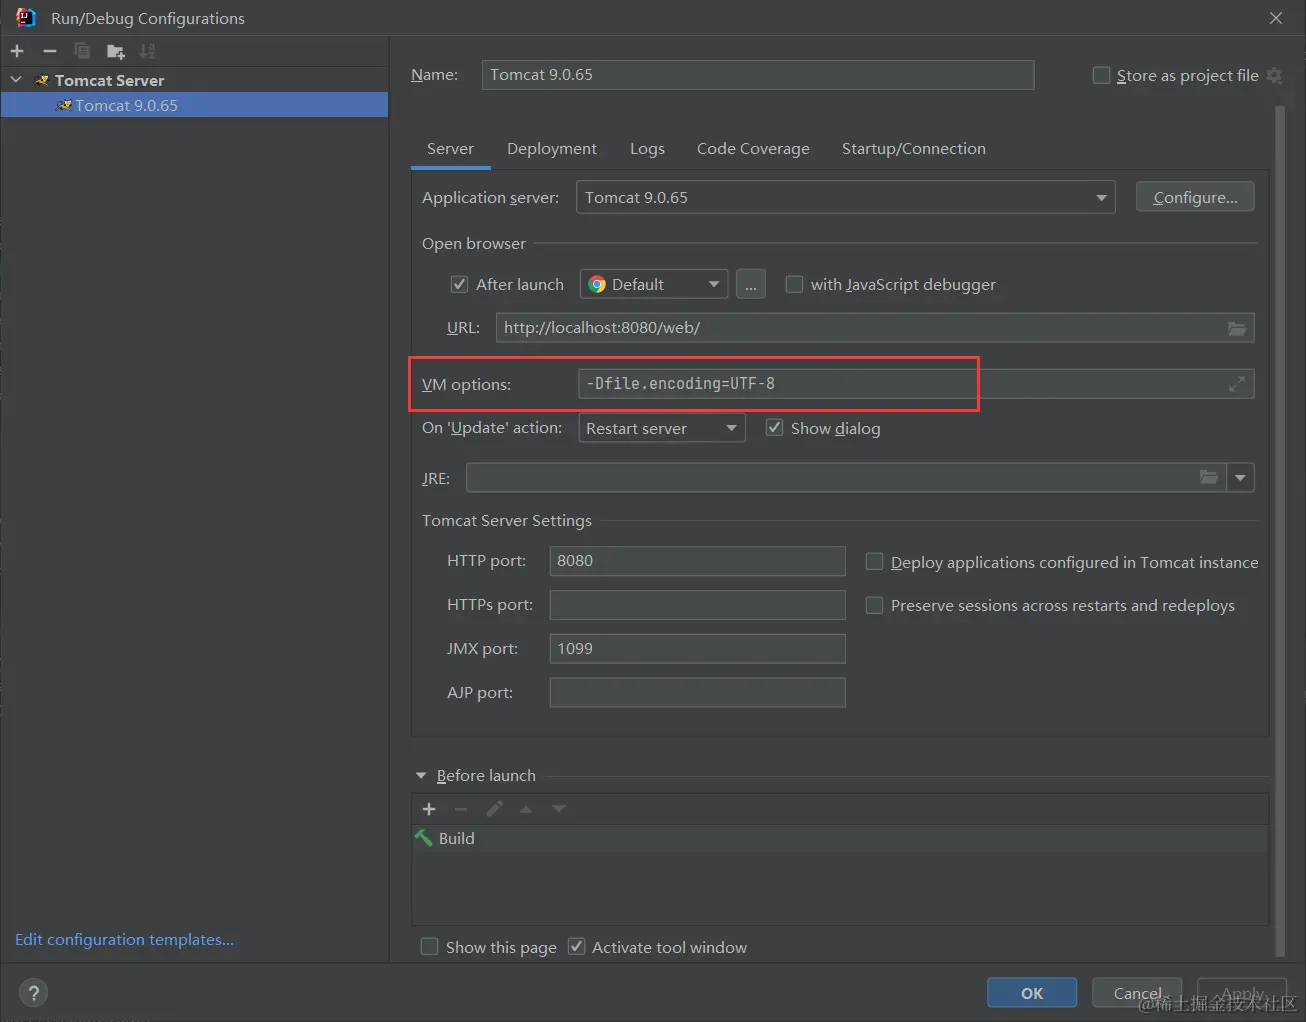
Task: Click the HTTP port input field
Action: pos(697,561)
